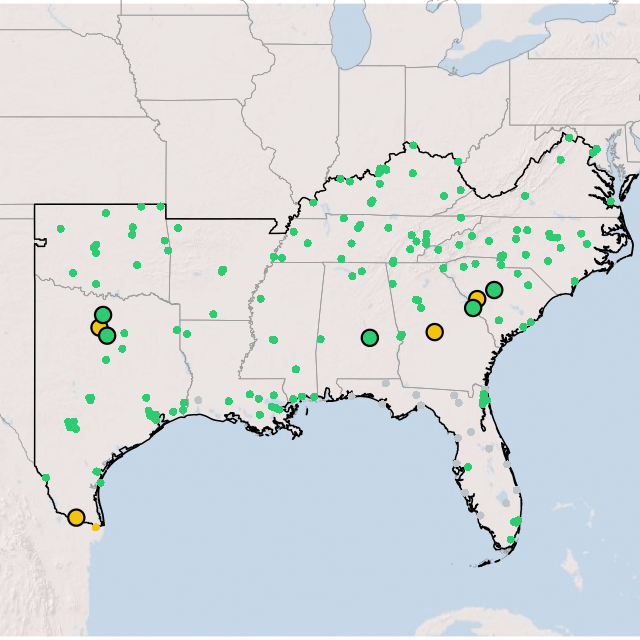Select topmost large green marker in north Texas
640x640 pixels.
coord(103,315)
